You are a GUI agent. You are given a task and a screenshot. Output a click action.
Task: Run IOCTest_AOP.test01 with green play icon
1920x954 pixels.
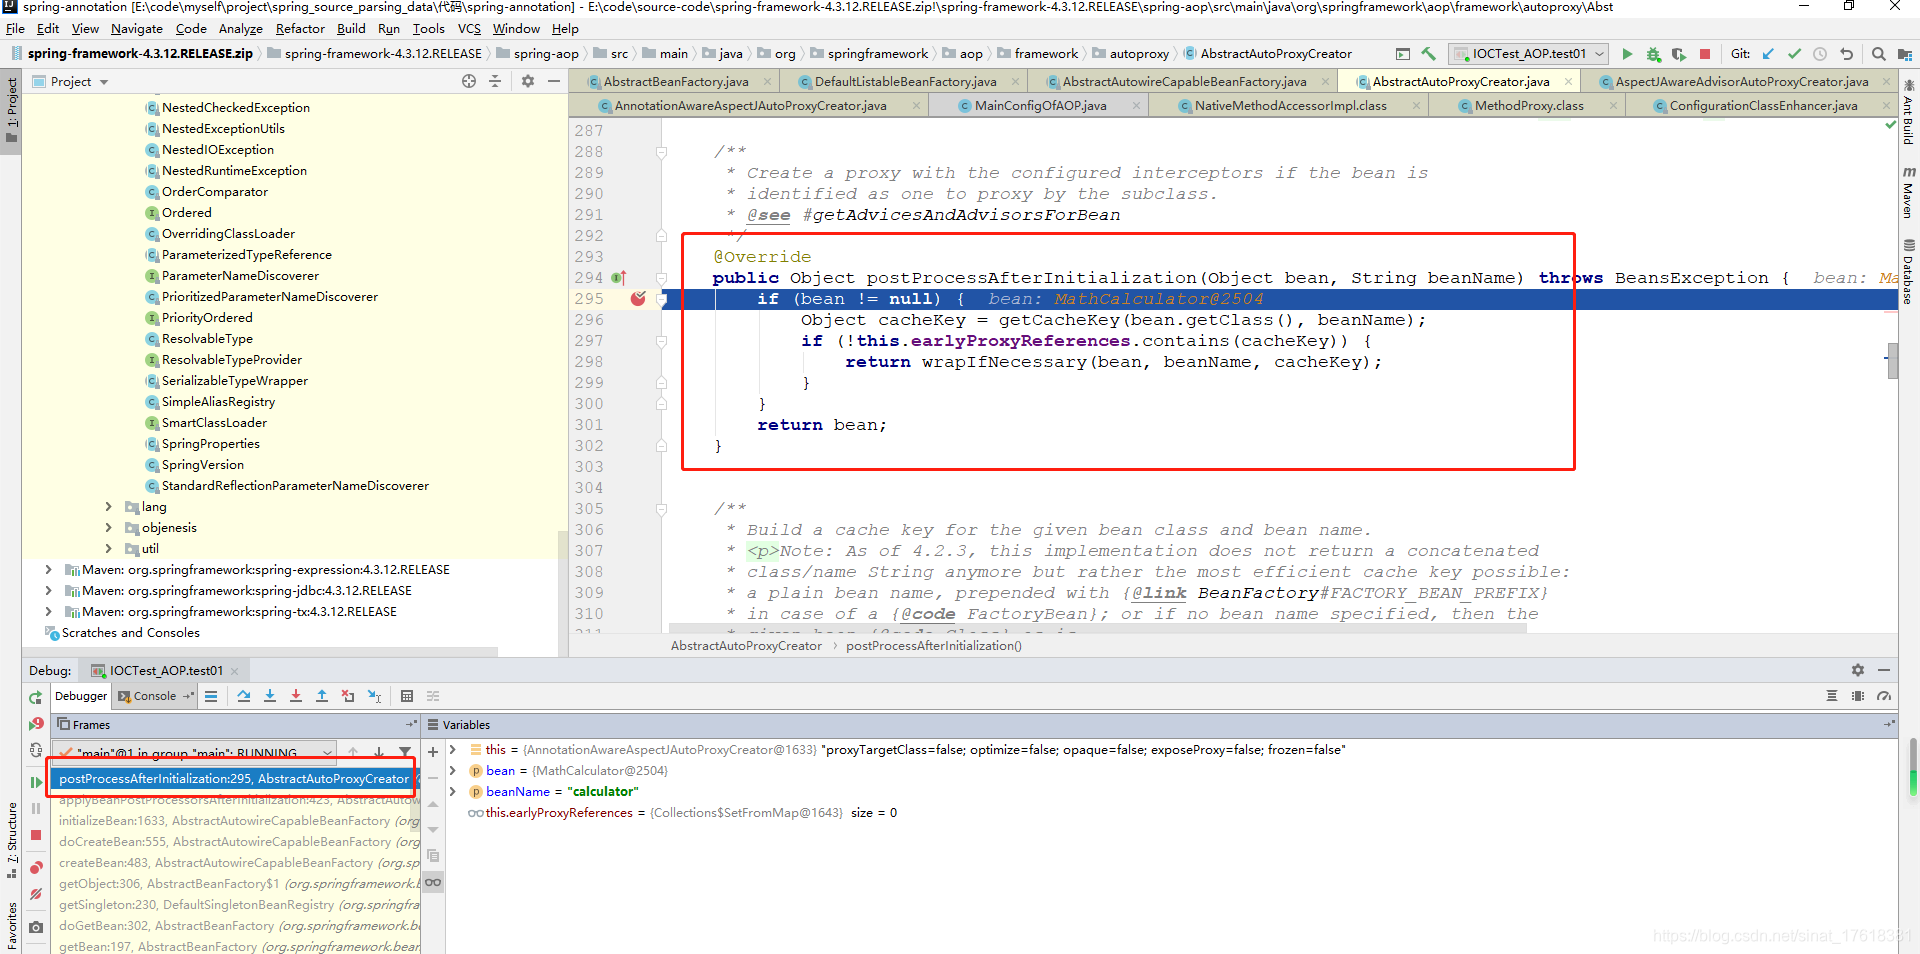pos(1627,54)
